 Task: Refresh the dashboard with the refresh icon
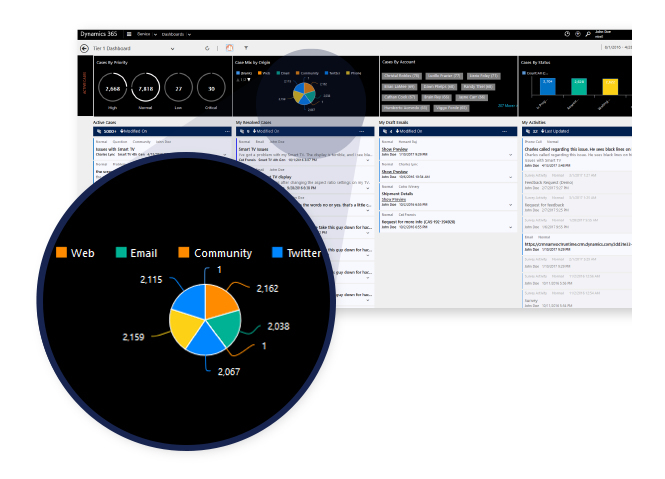click(207, 48)
